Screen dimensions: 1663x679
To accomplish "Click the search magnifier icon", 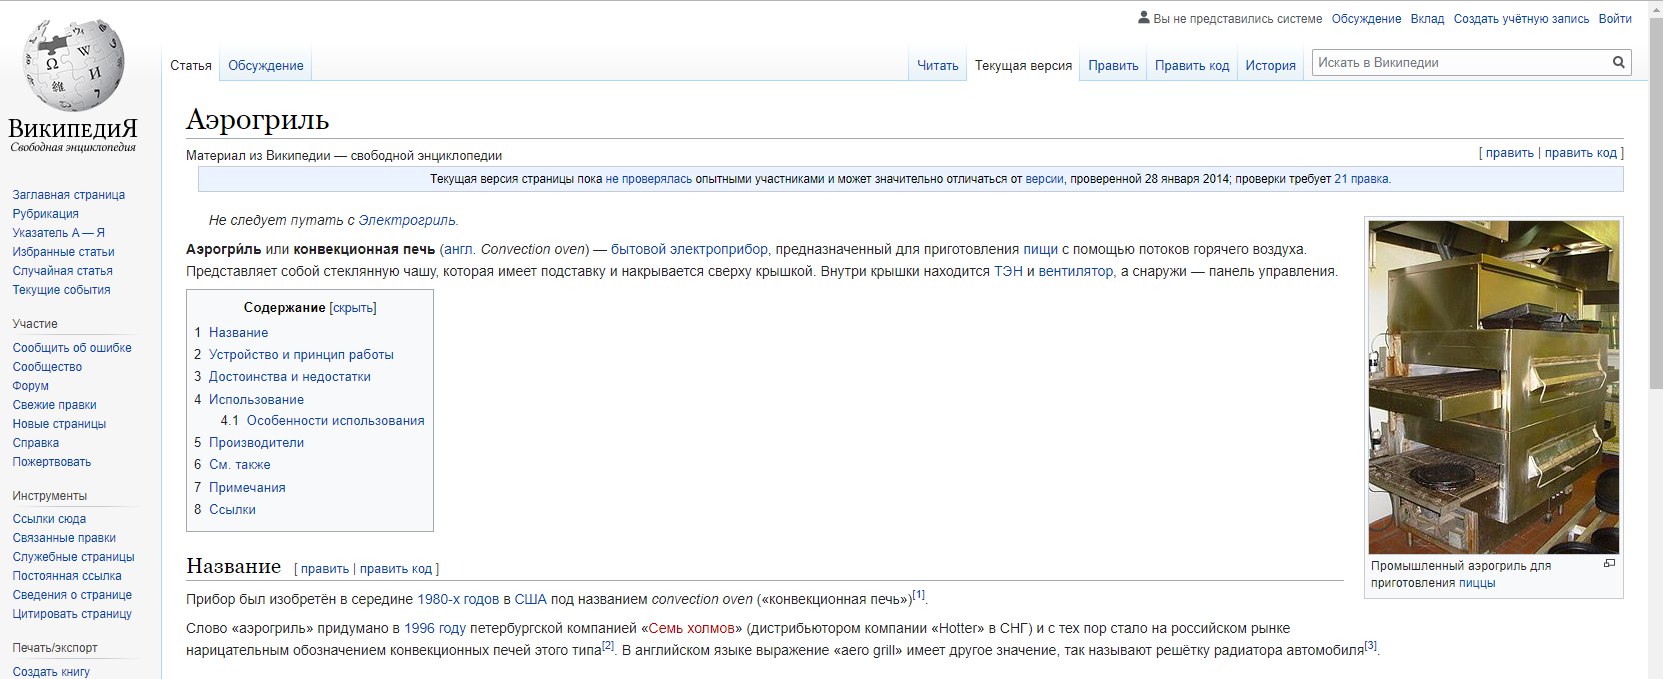I will coord(1618,62).
